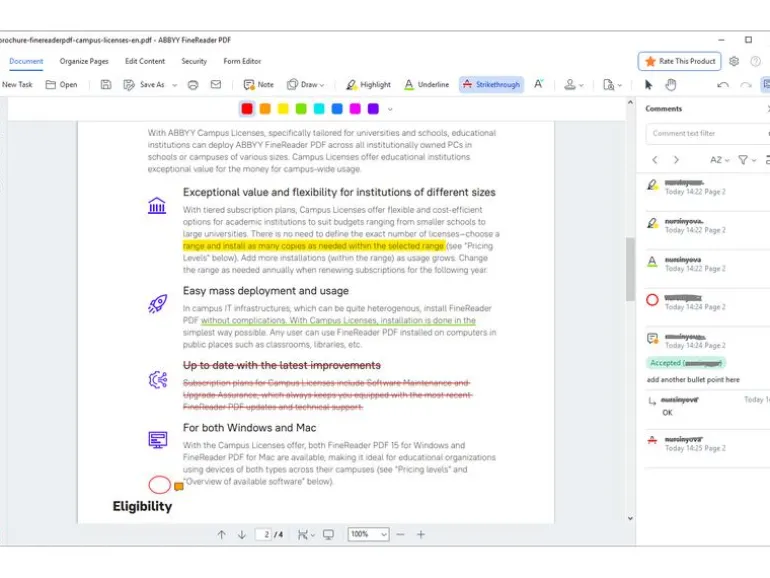Click the help question mark icon

[x=755, y=61]
